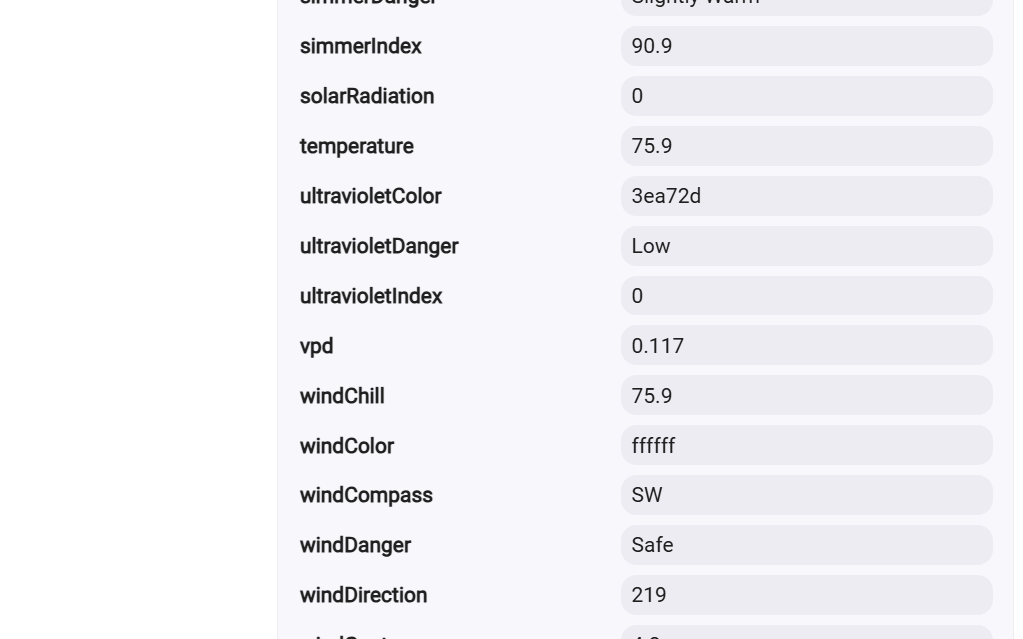Click the ultravioletDanger field showing Low
Screen dimensions: 1023x639
point(806,246)
